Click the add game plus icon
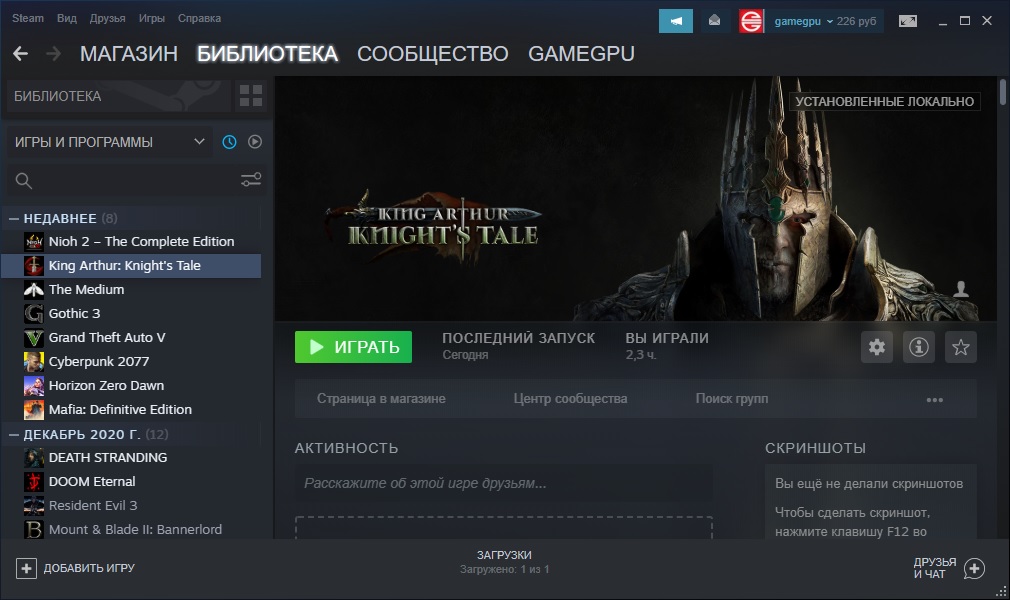Screen dimensions: 1010x600 [26, 568]
